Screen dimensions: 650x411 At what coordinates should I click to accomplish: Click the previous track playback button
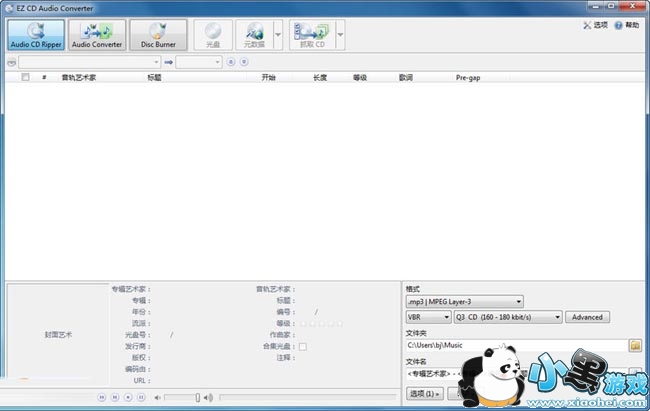102,397
